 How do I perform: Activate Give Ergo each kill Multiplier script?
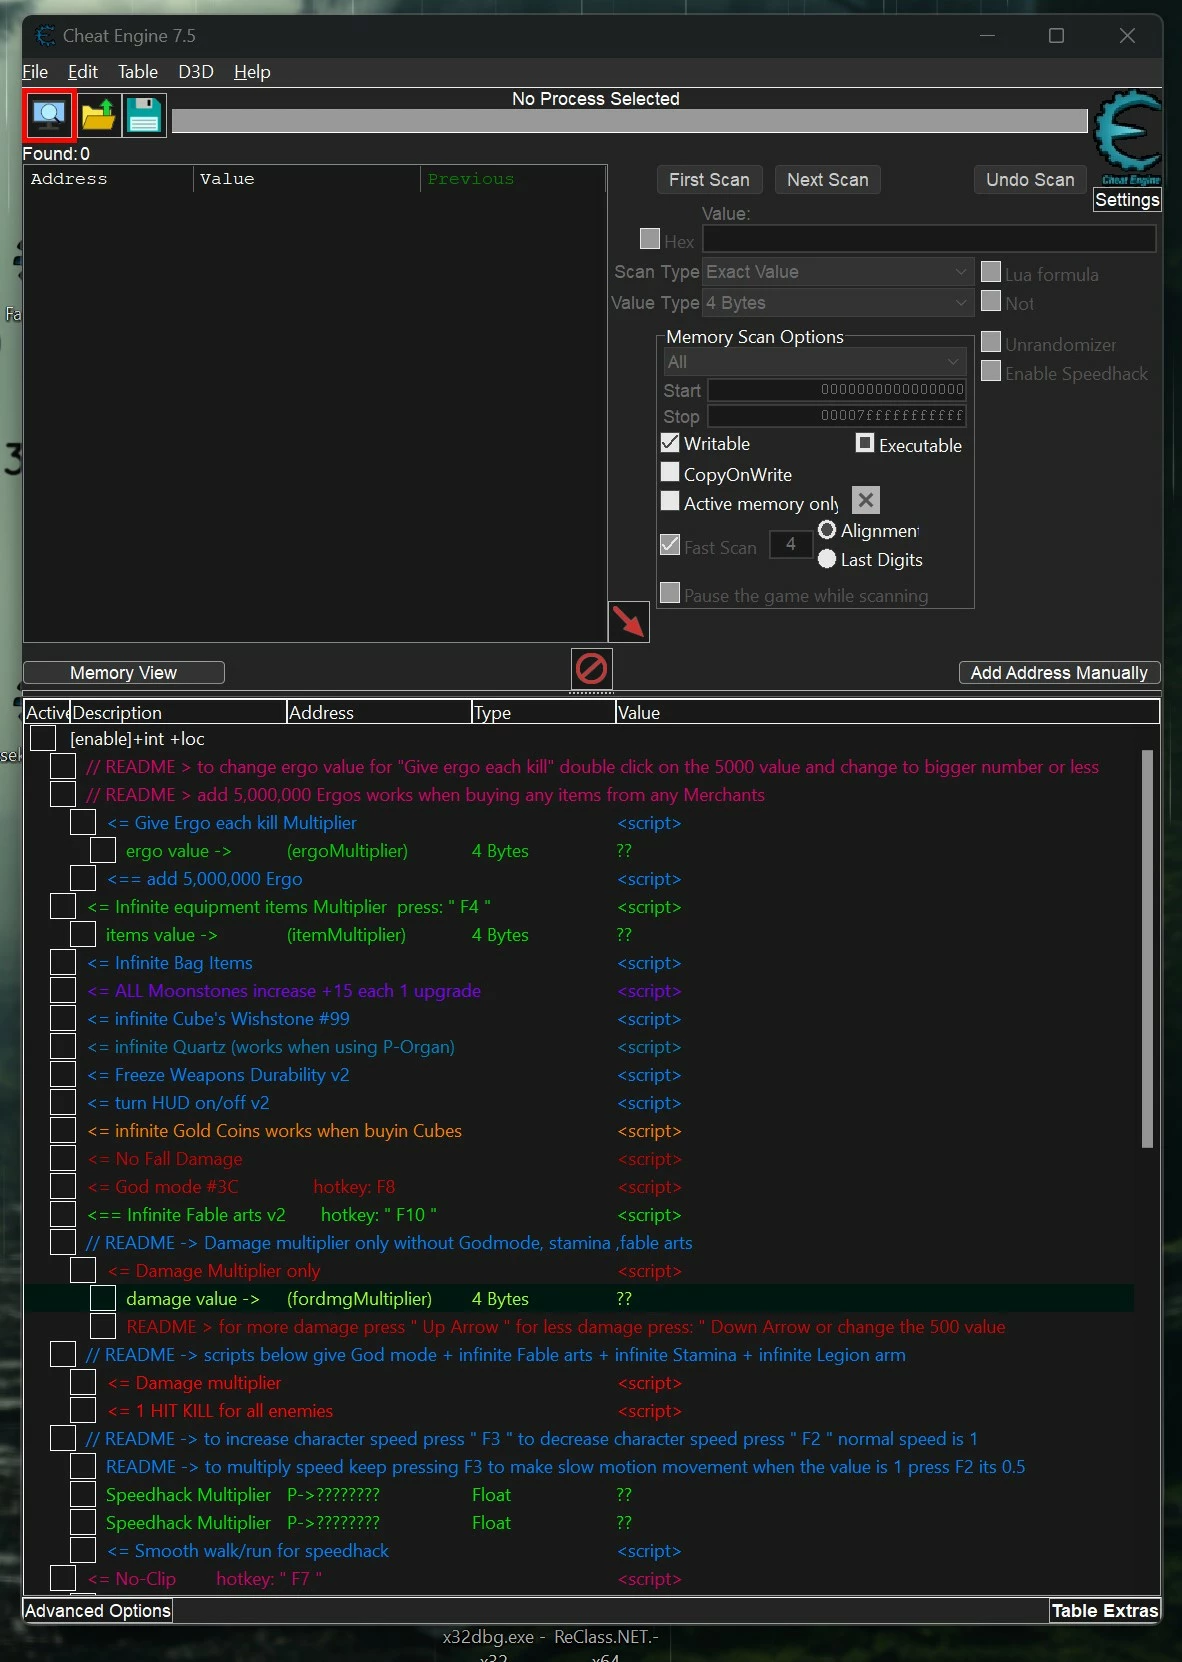pos(83,823)
